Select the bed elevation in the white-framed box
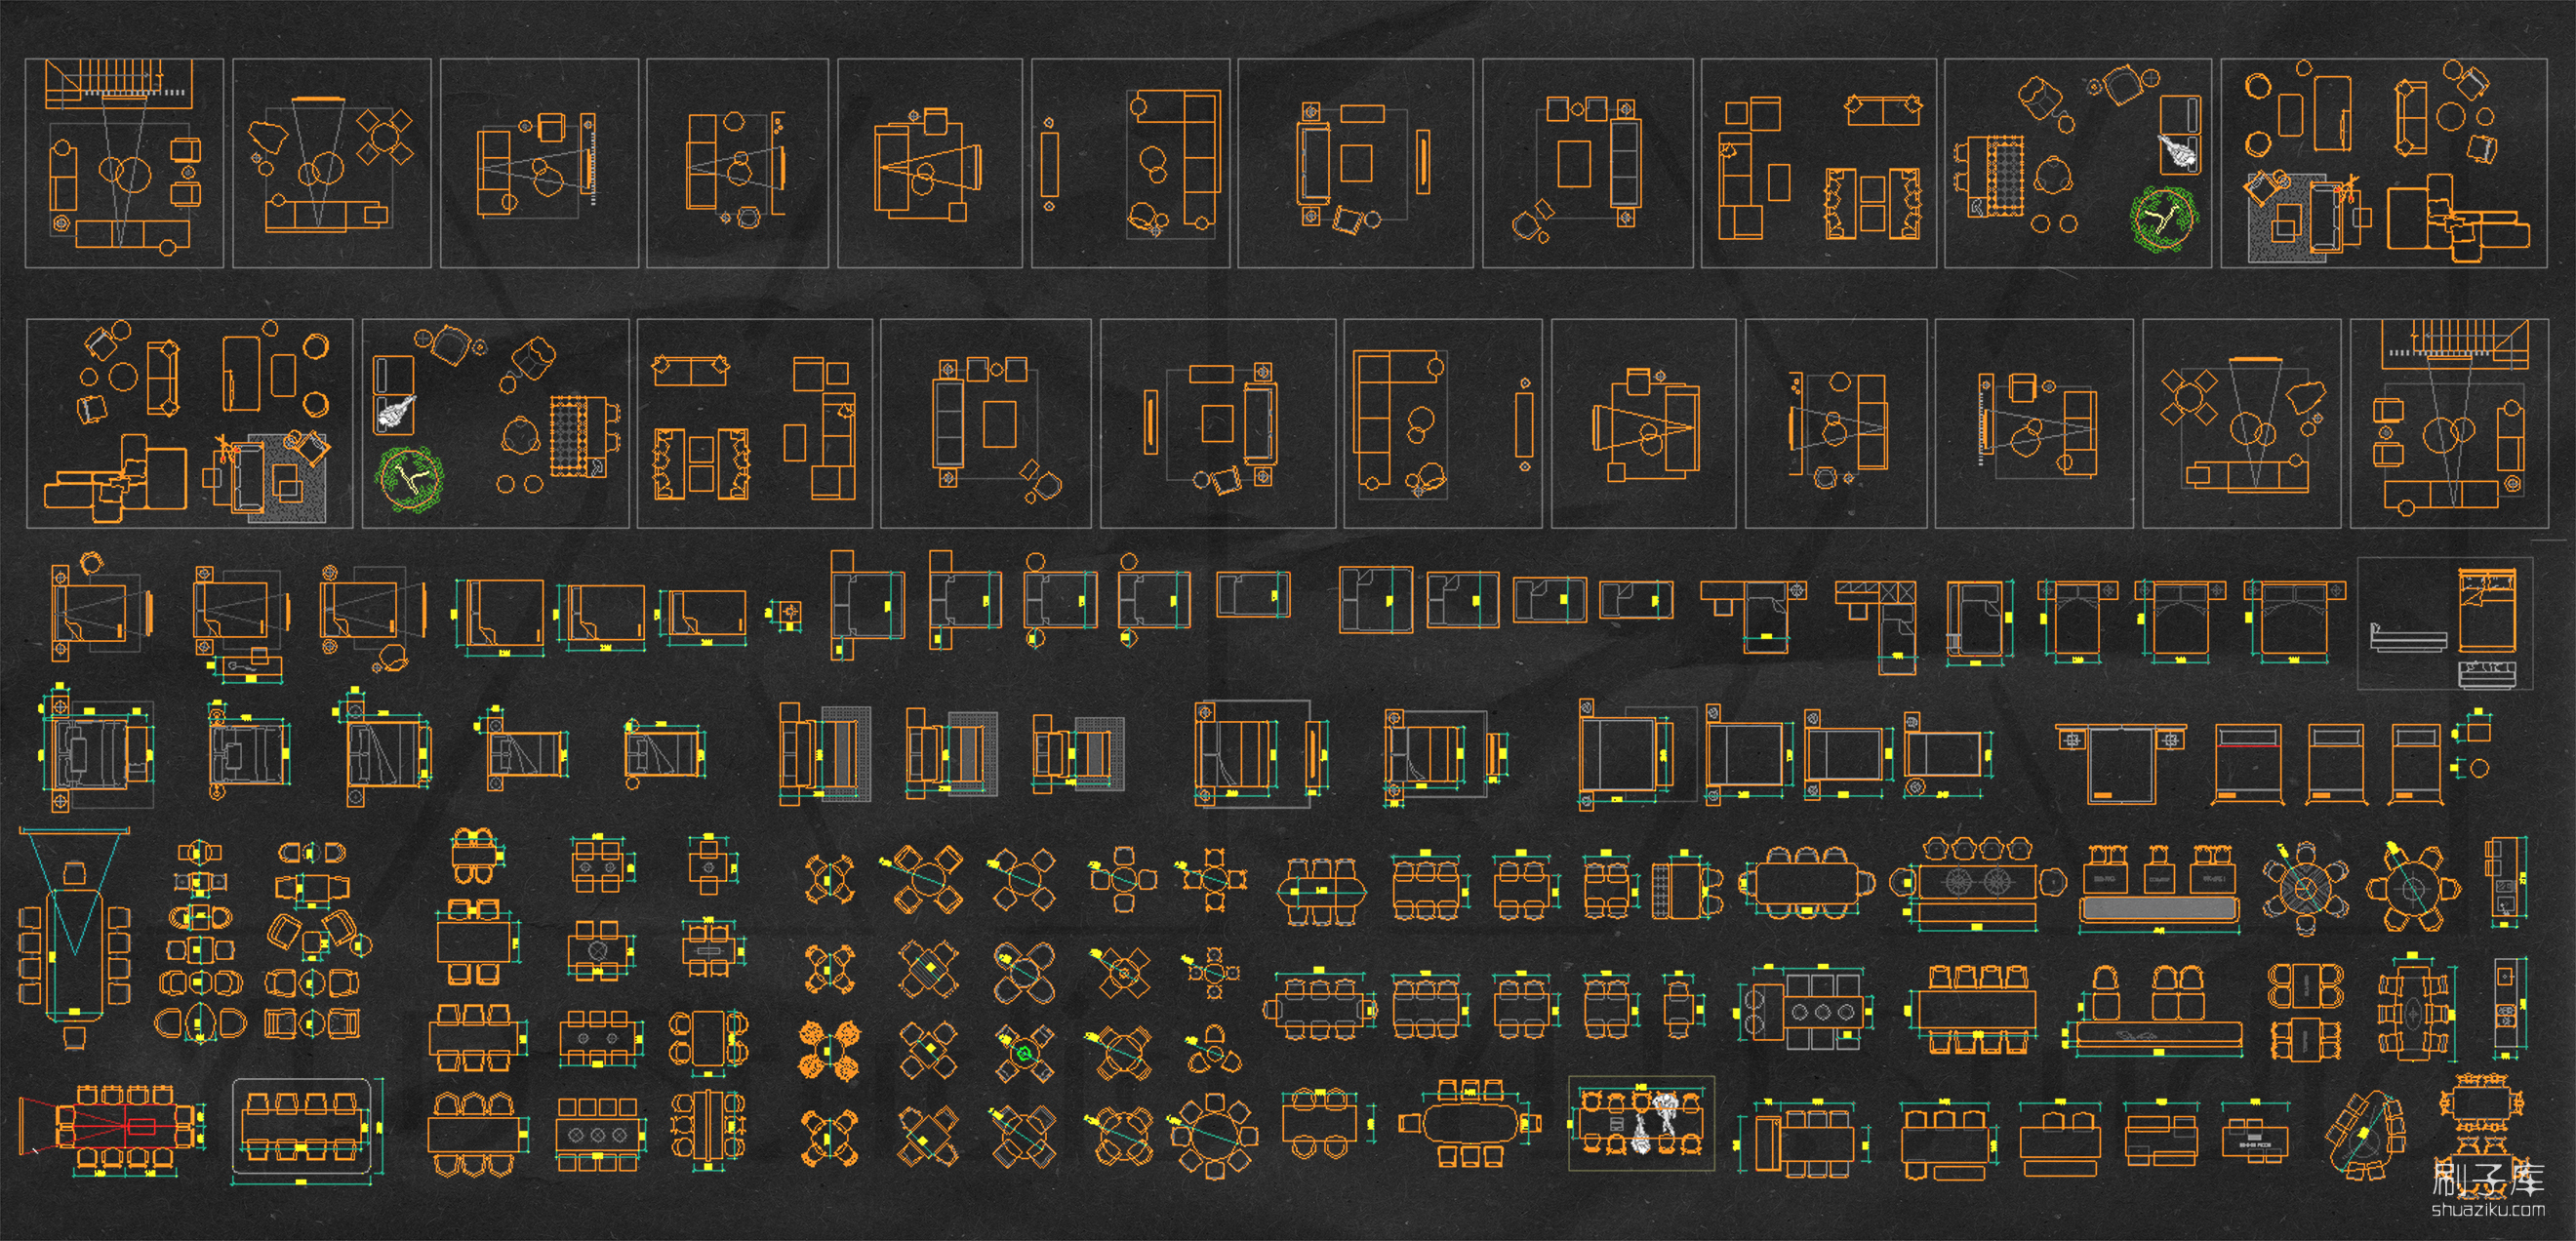2576x1241 pixels. (2407, 637)
